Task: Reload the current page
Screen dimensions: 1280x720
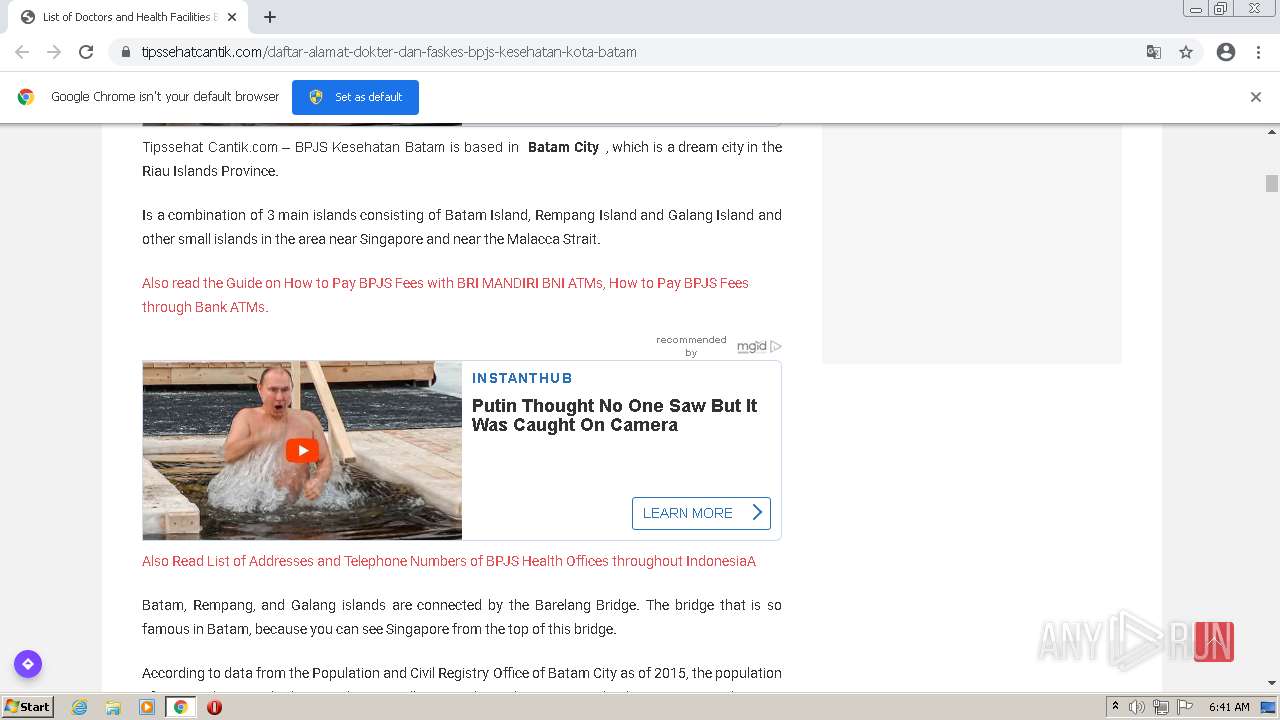Action: pyautogui.click(x=86, y=52)
